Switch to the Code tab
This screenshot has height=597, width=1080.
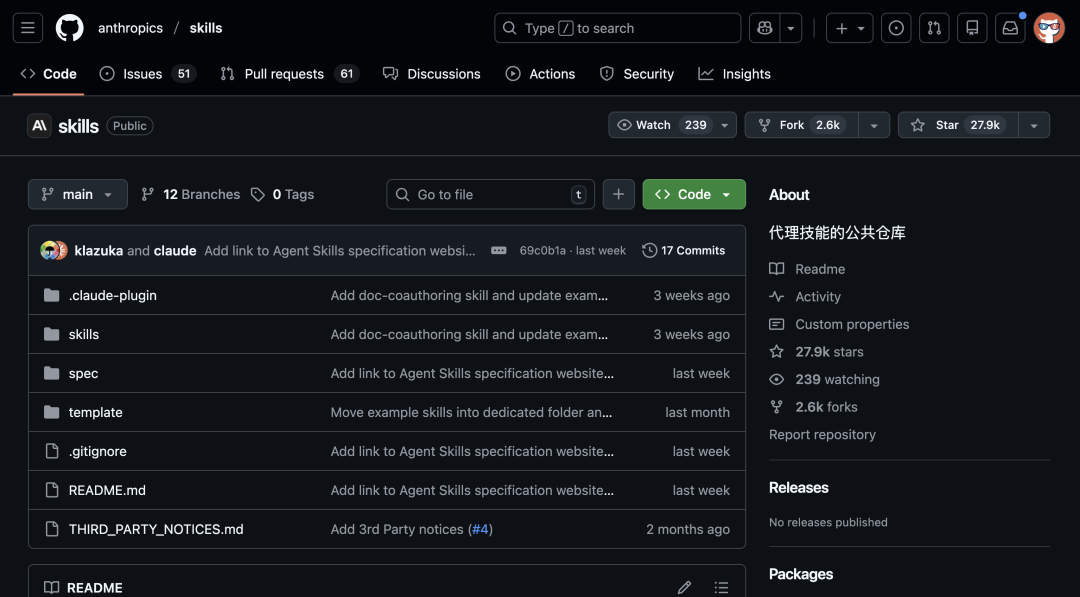click(48, 74)
